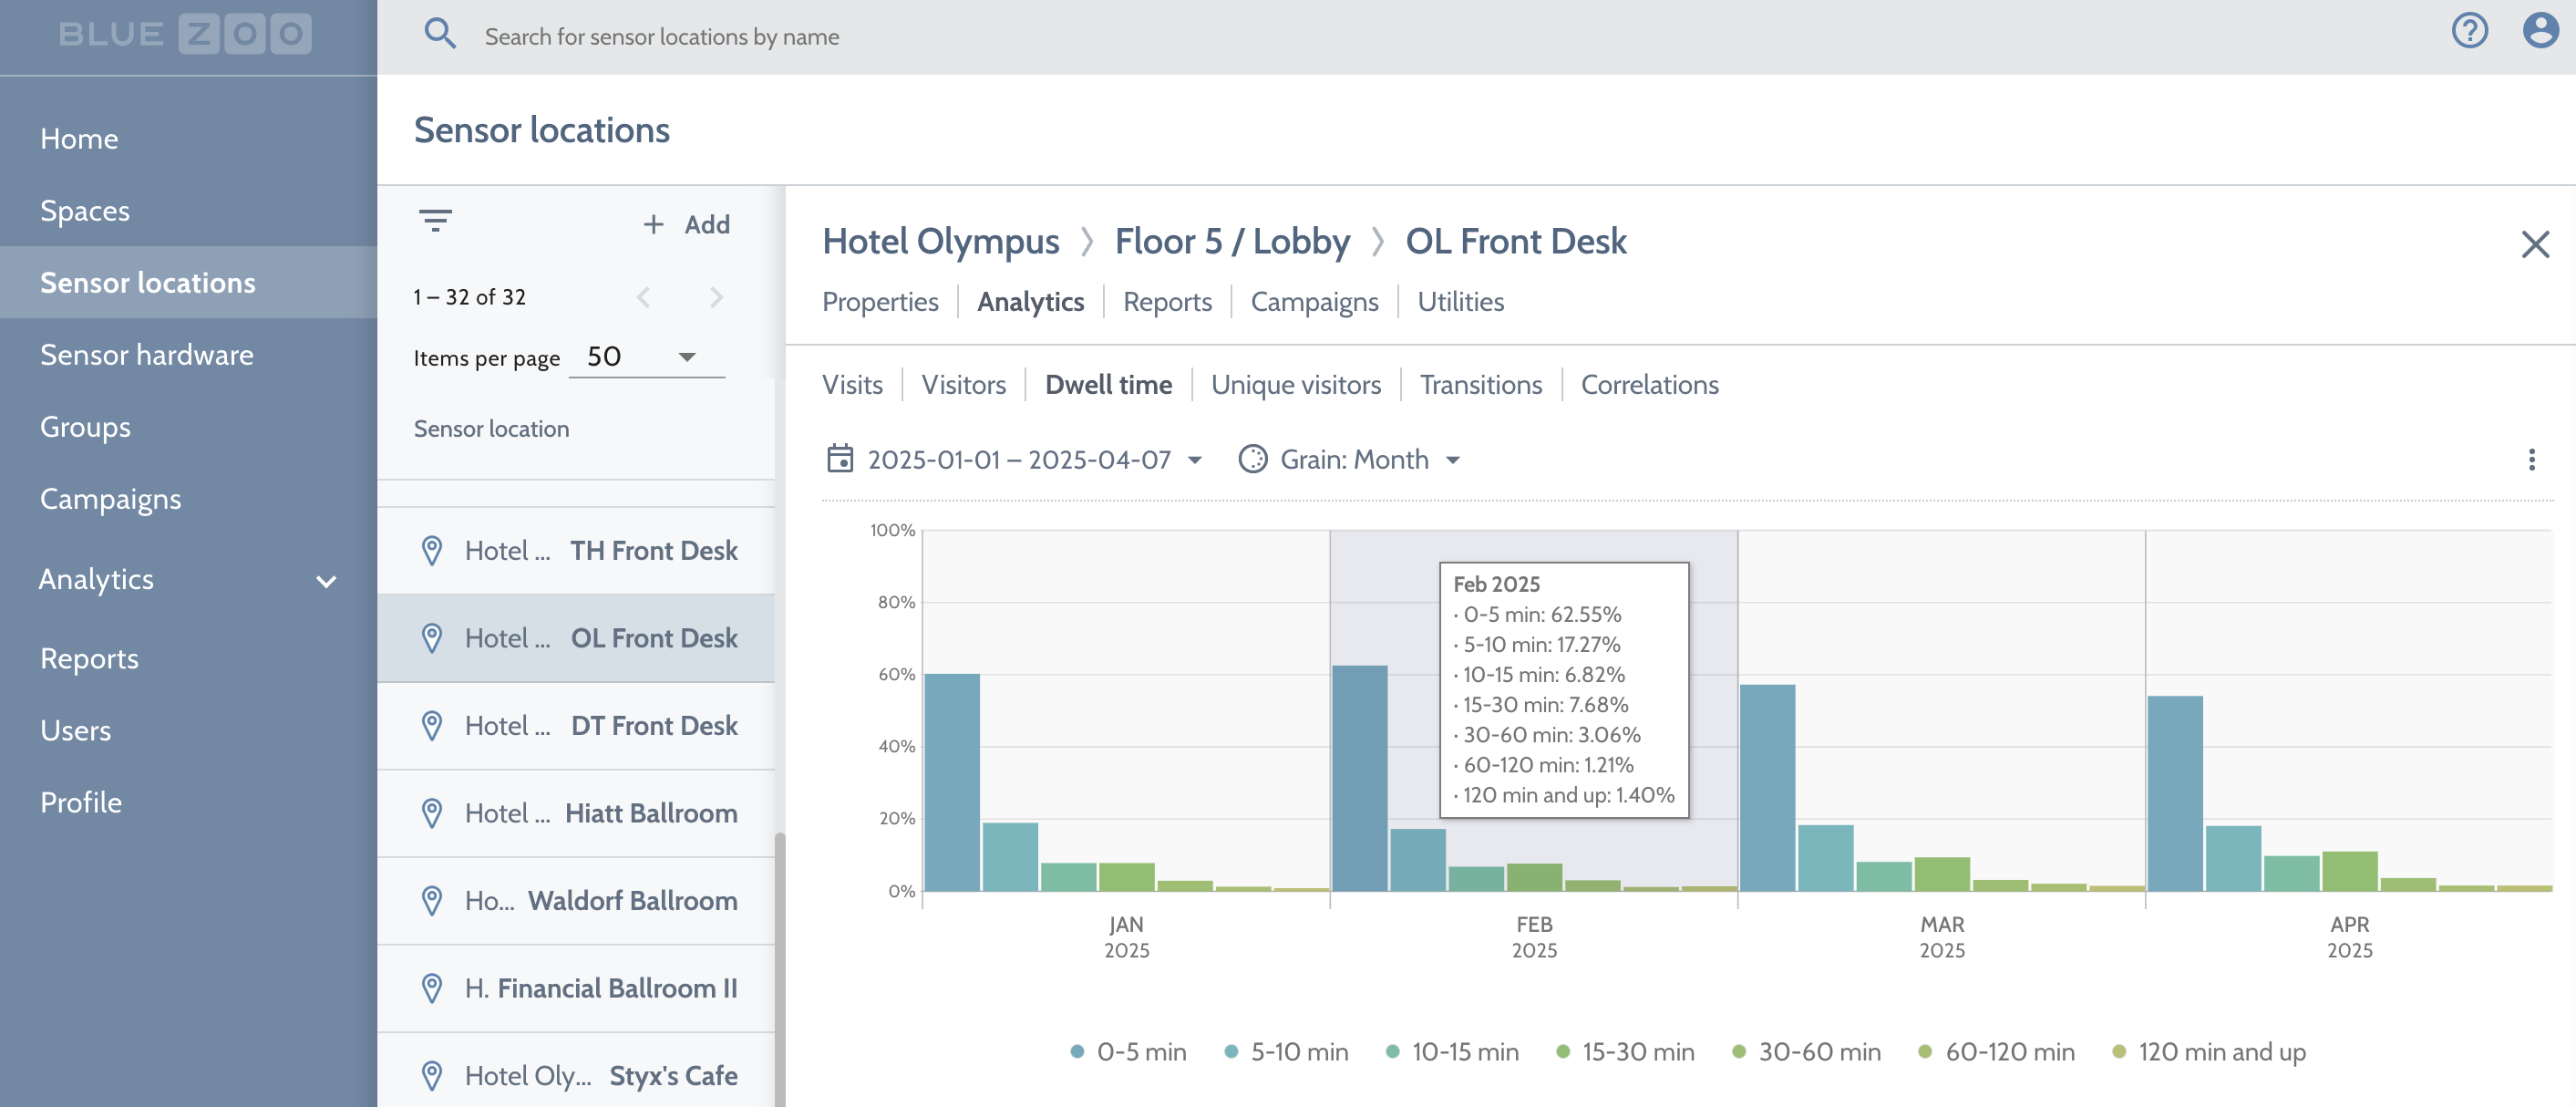This screenshot has height=1107, width=2576.
Task: Click the calendar icon beside date range
Action: pos(840,459)
